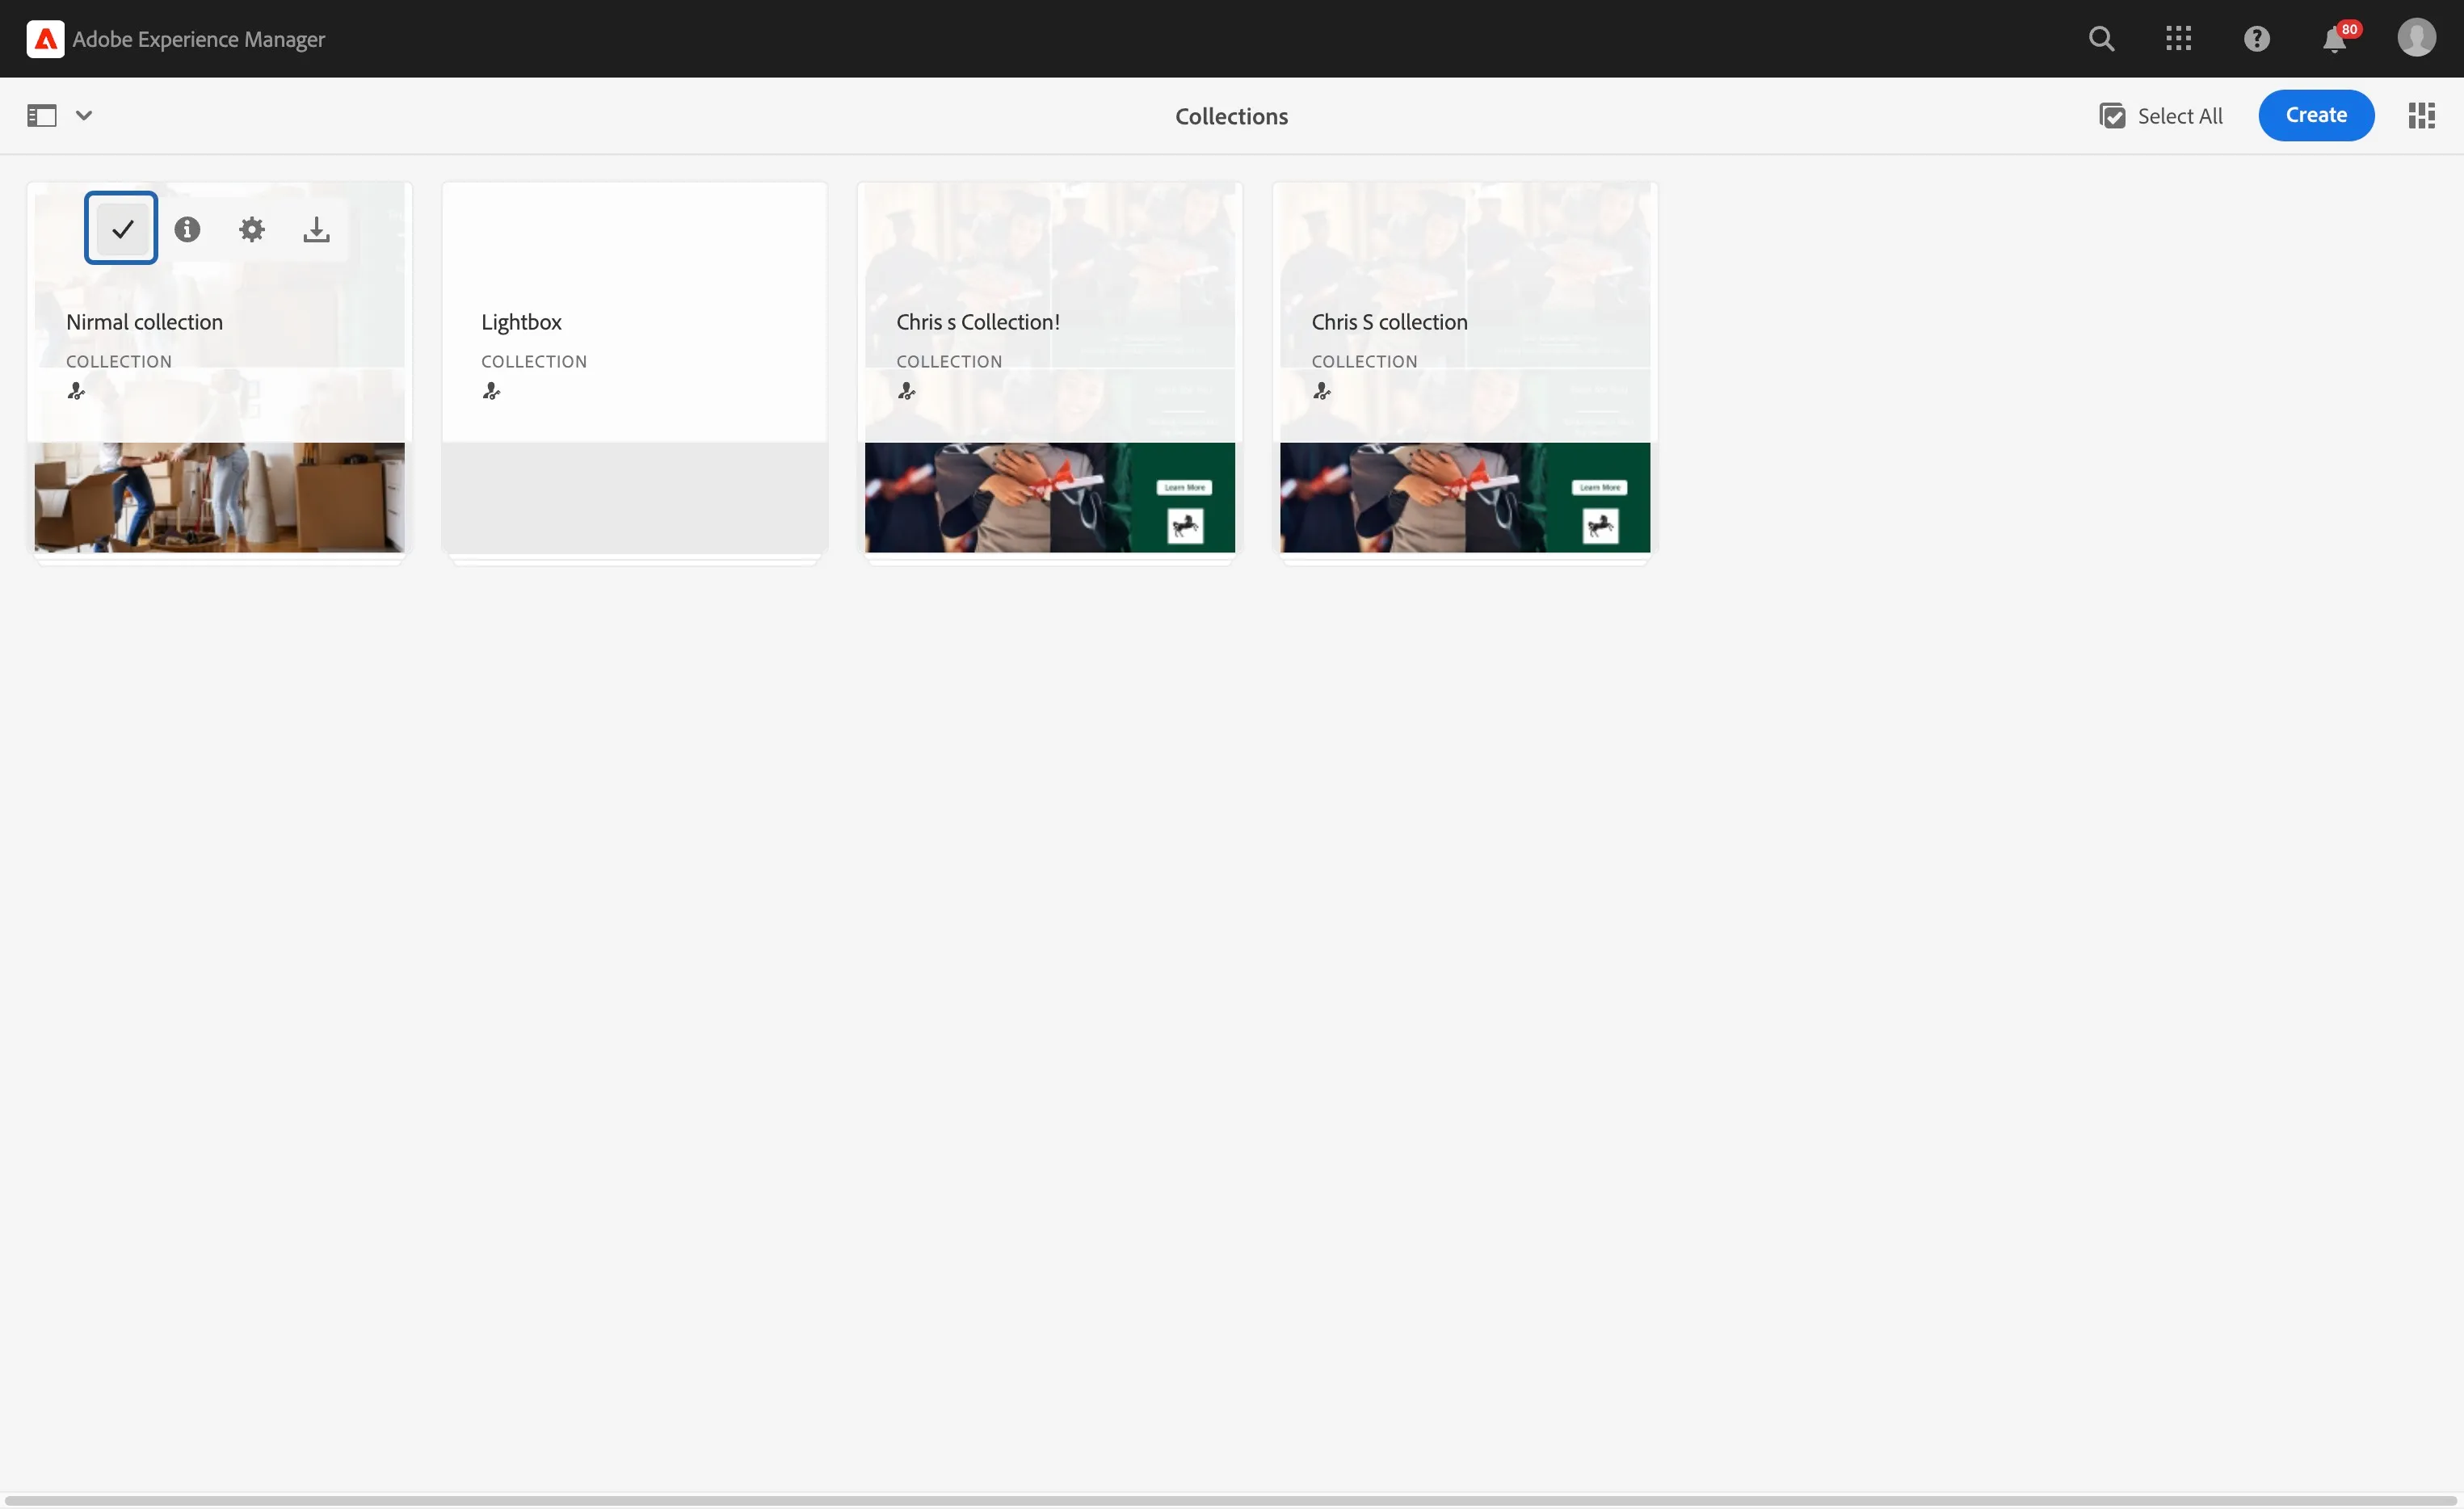Screen dimensions: 2464x1509
Task: Open the Chris s Collection! title
Action: [977, 322]
